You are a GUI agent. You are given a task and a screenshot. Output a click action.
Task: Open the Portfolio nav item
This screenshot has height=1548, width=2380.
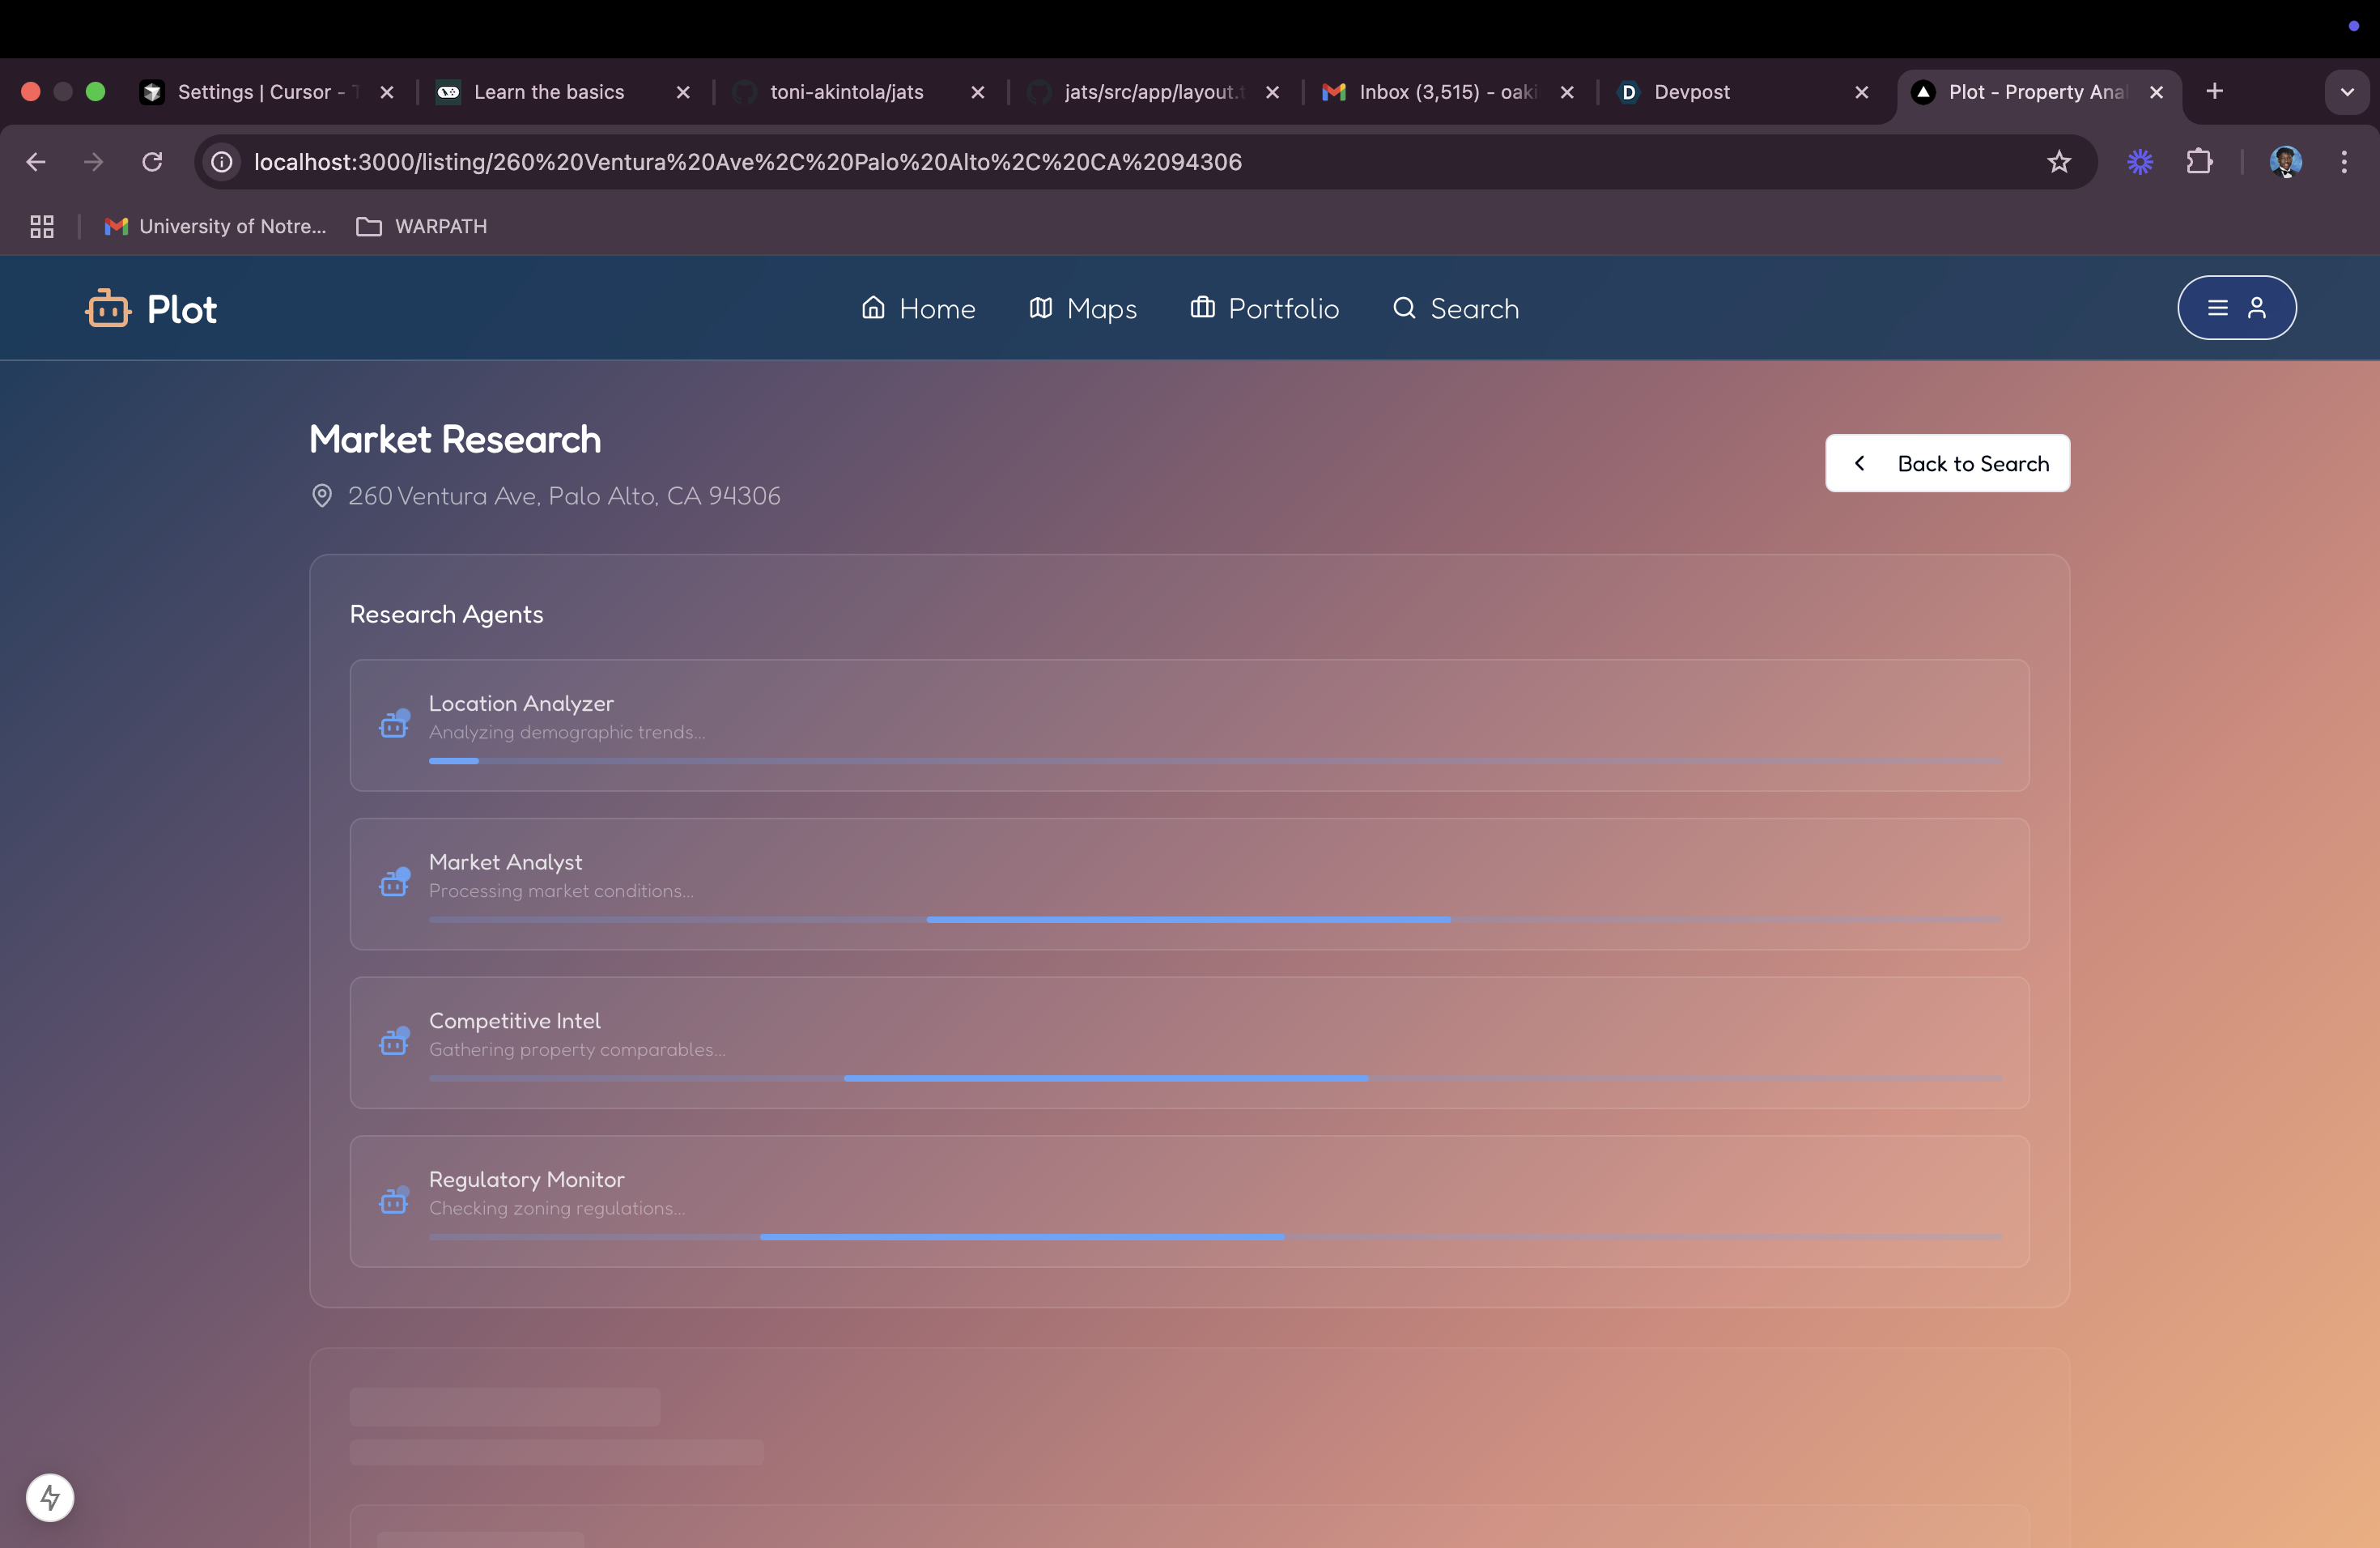(1264, 309)
